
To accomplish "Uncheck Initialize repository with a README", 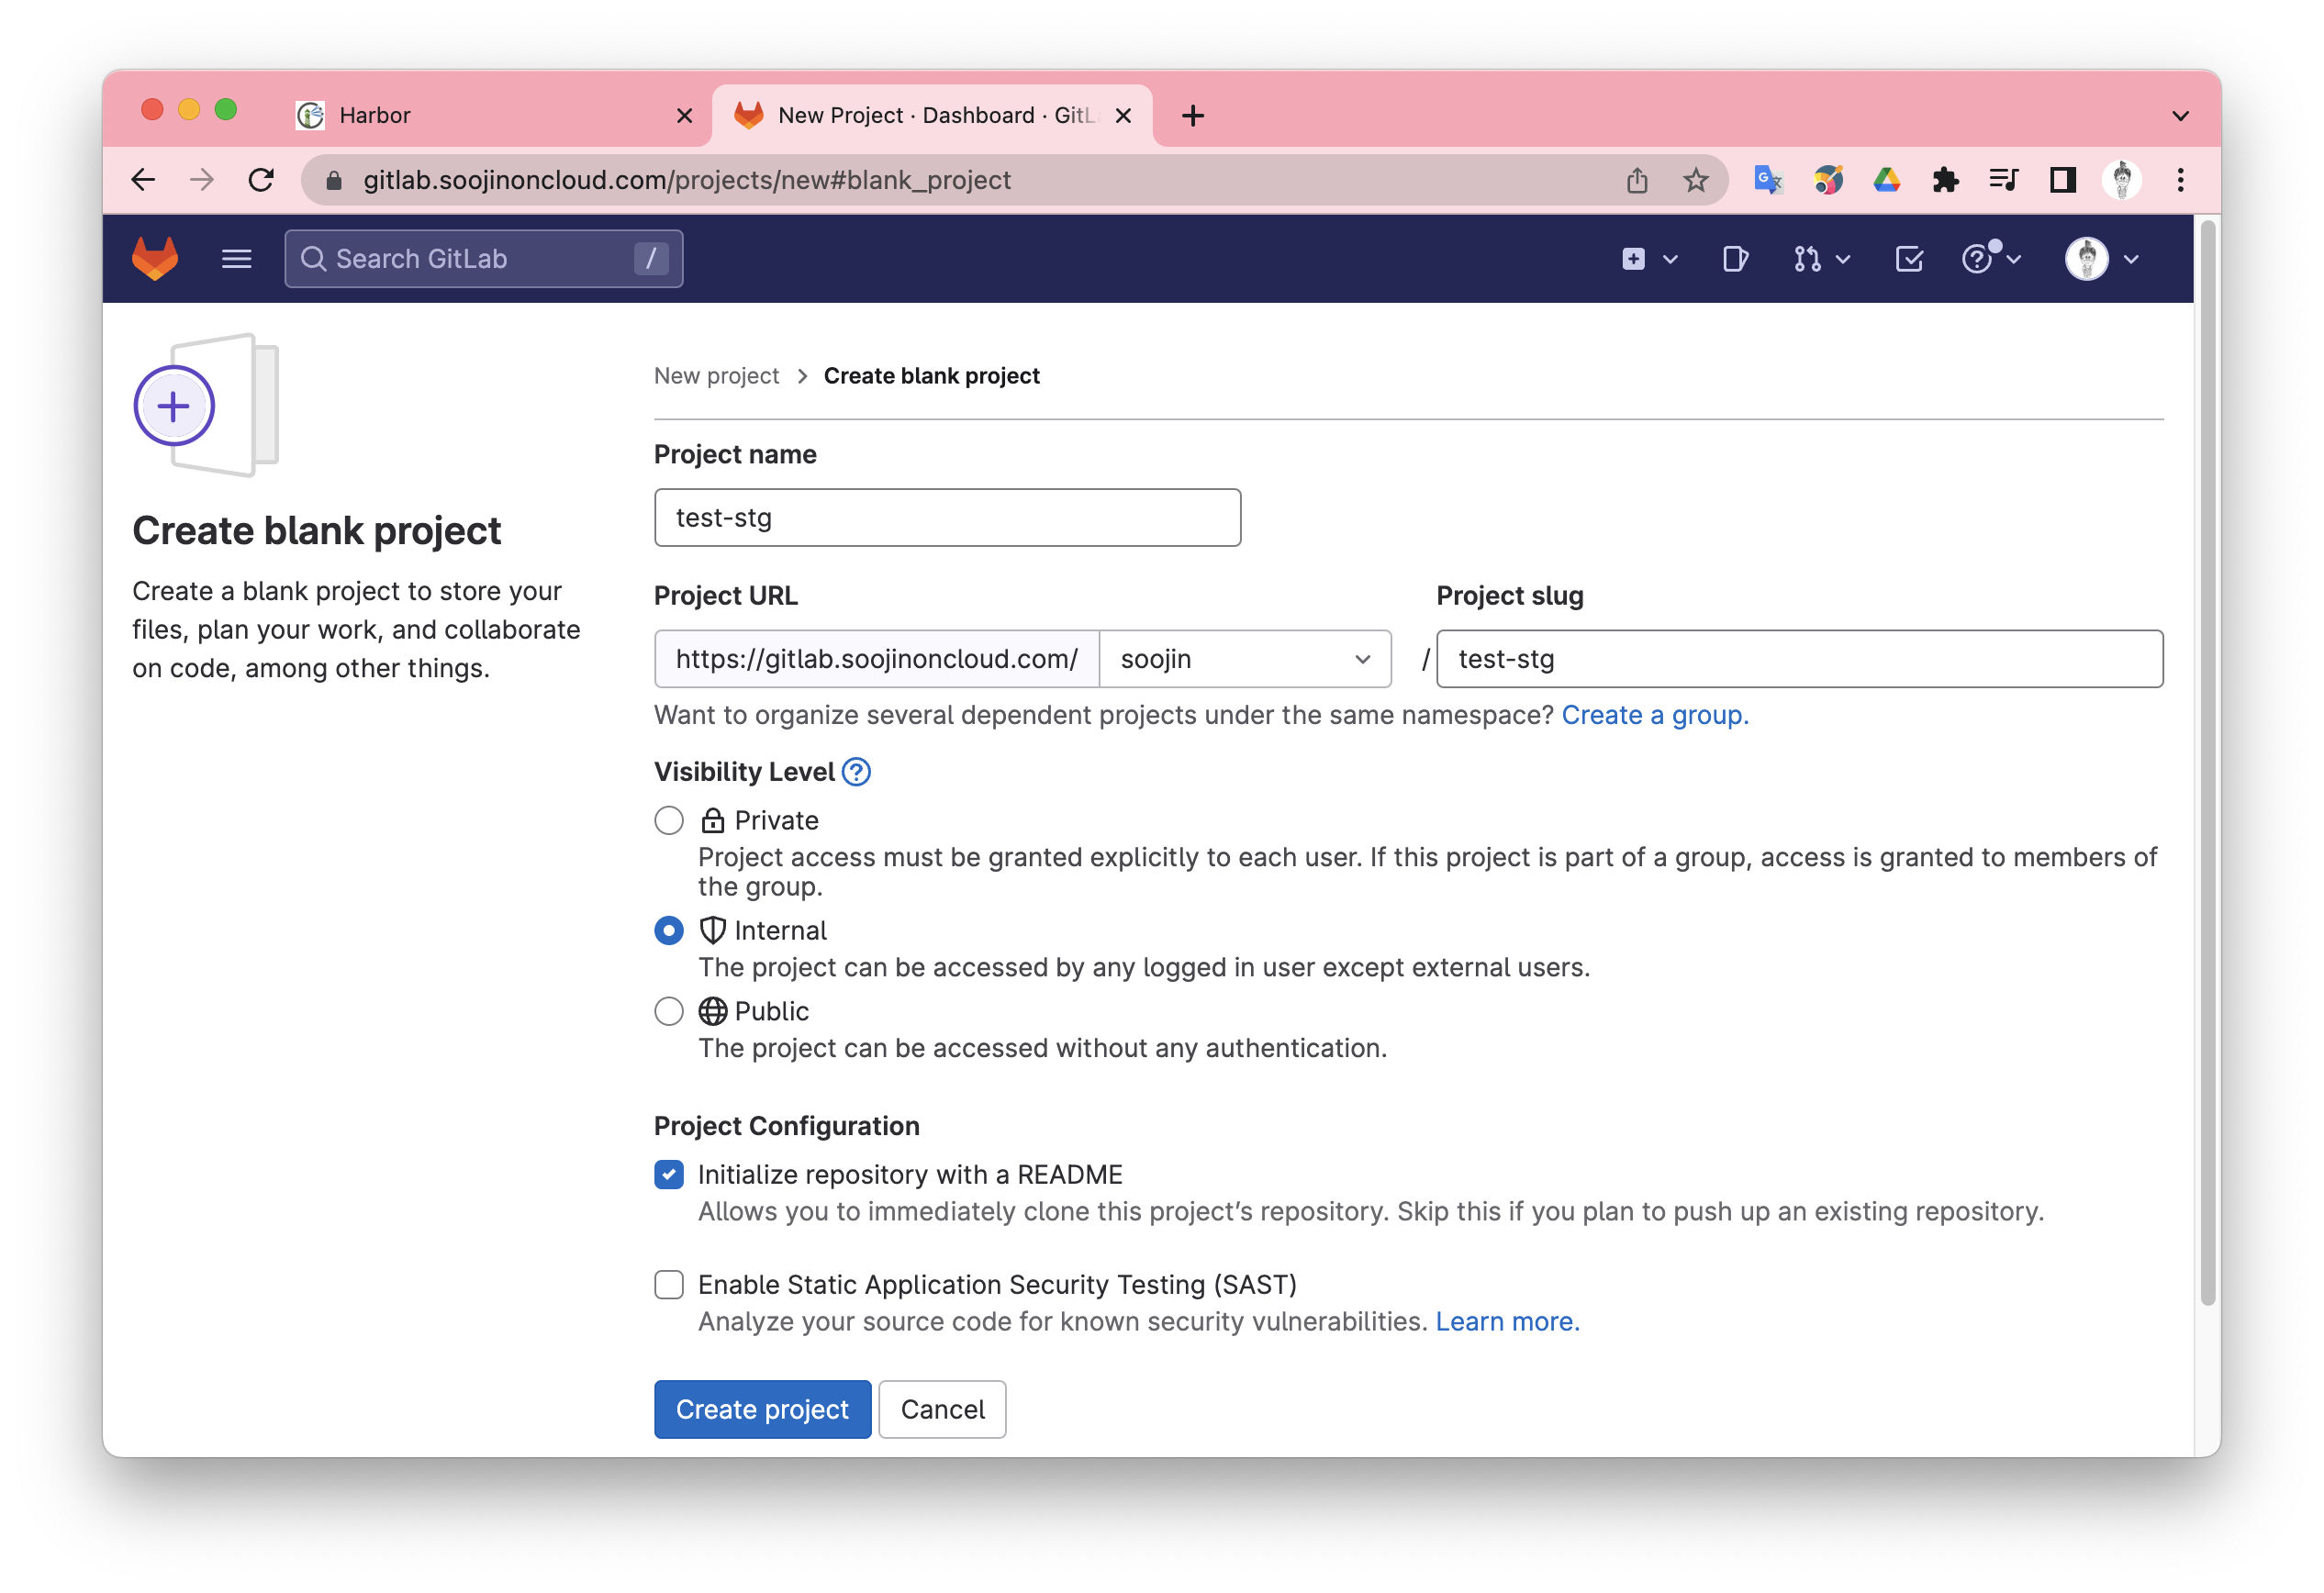I will (x=669, y=1174).
